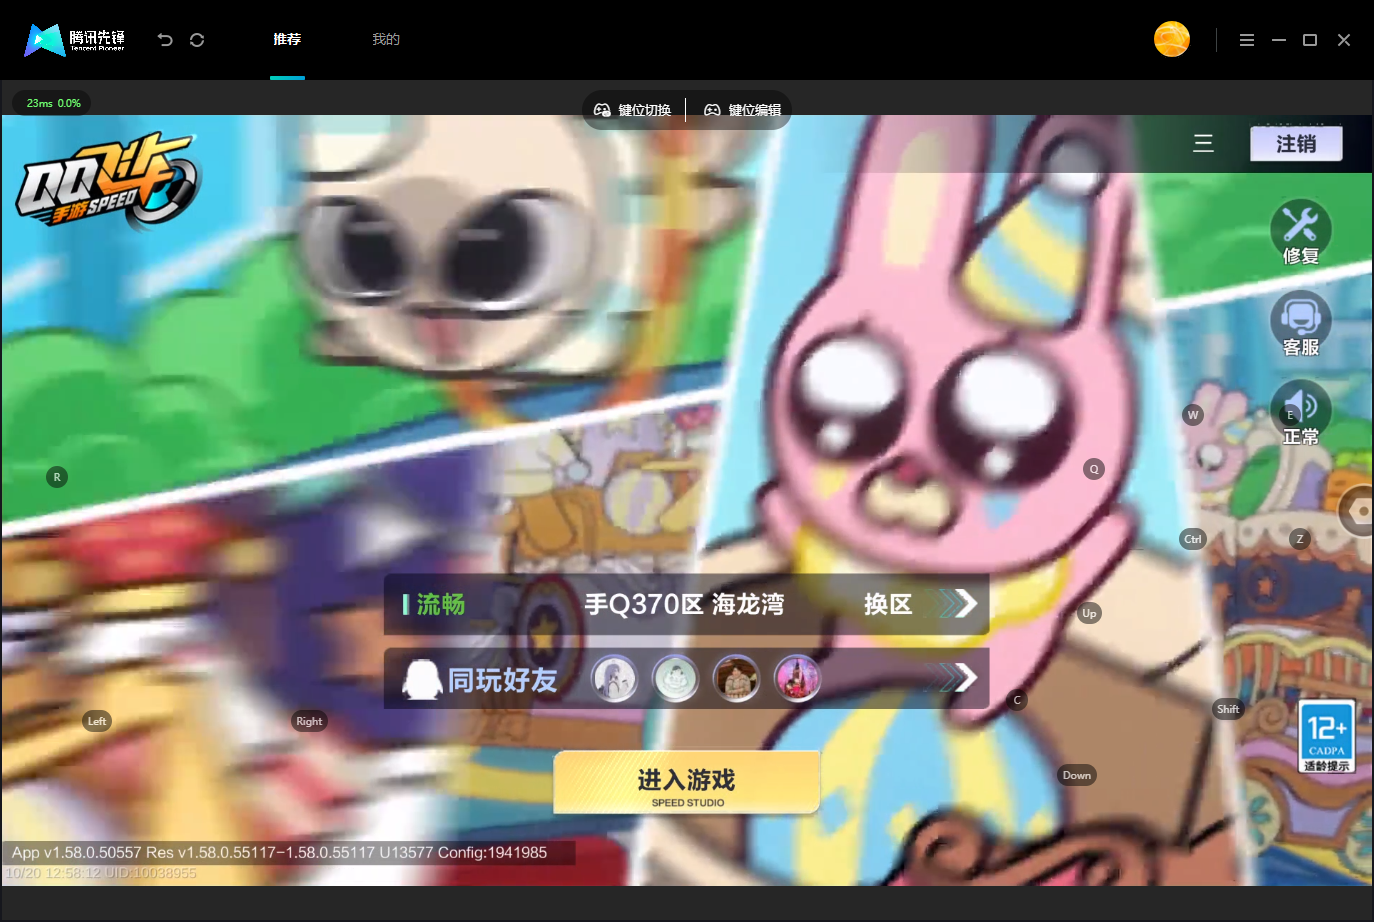This screenshot has height=922, width=1374.
Task: Click the refresh icon in top bar
Action: coord(197,40)
